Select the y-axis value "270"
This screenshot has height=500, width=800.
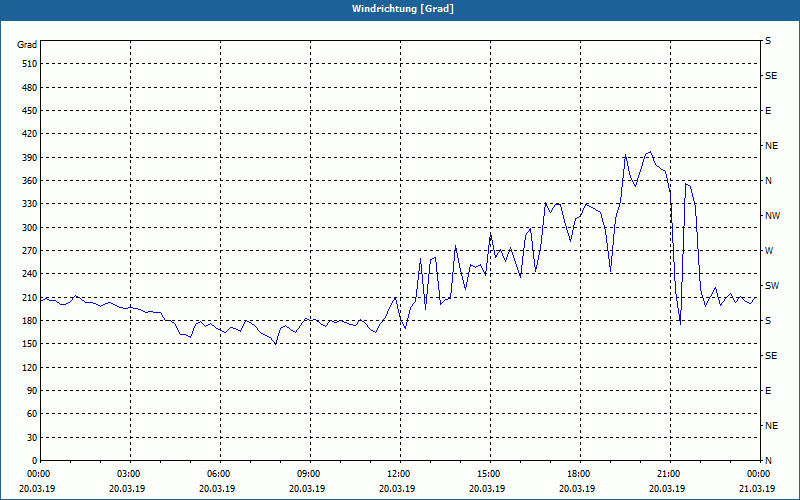coord(30,251)
